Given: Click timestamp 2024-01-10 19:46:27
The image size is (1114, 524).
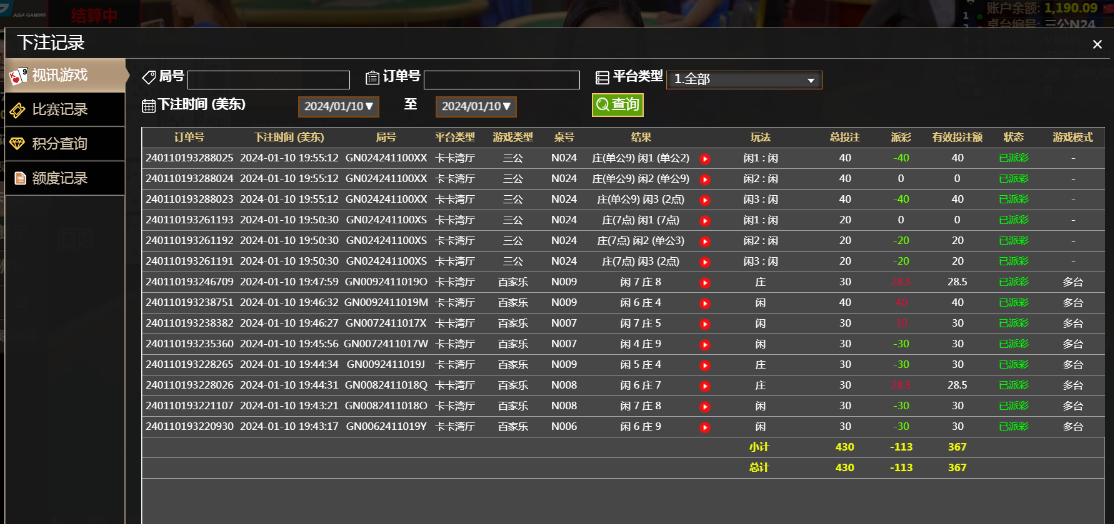Looking at the screenshot, I should pyautogui.click(x=289, y=324).
